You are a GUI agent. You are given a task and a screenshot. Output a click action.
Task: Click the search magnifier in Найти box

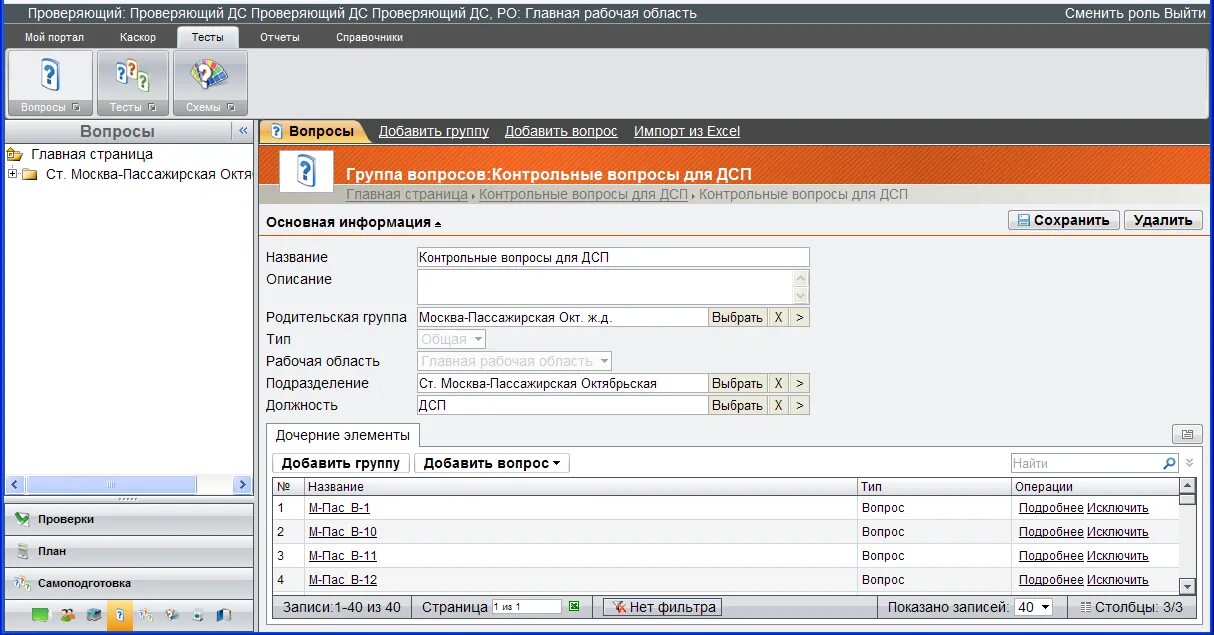tap(1170, 463)
